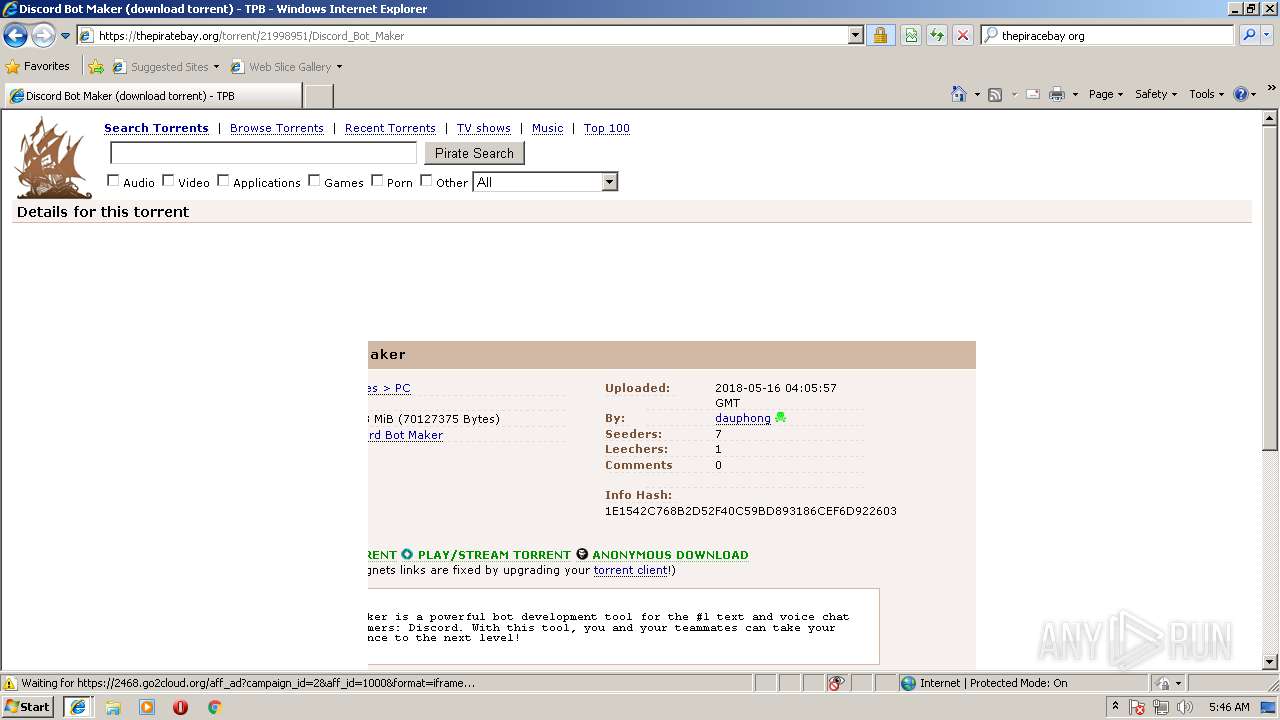
Task: Open the Recent Torrents link
Action: tap(390, 128)
